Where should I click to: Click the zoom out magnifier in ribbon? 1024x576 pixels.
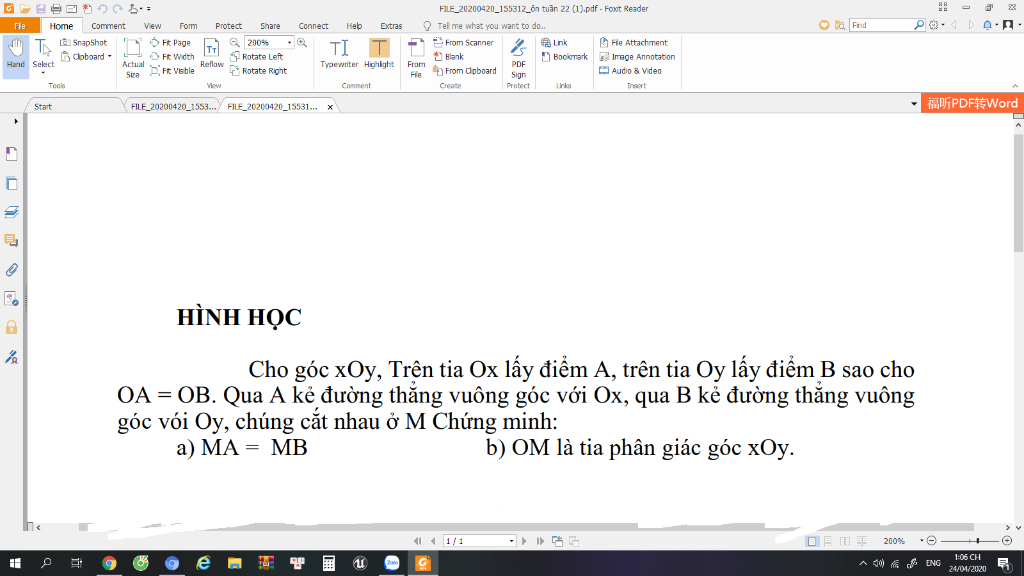click(x=234, y=42)
